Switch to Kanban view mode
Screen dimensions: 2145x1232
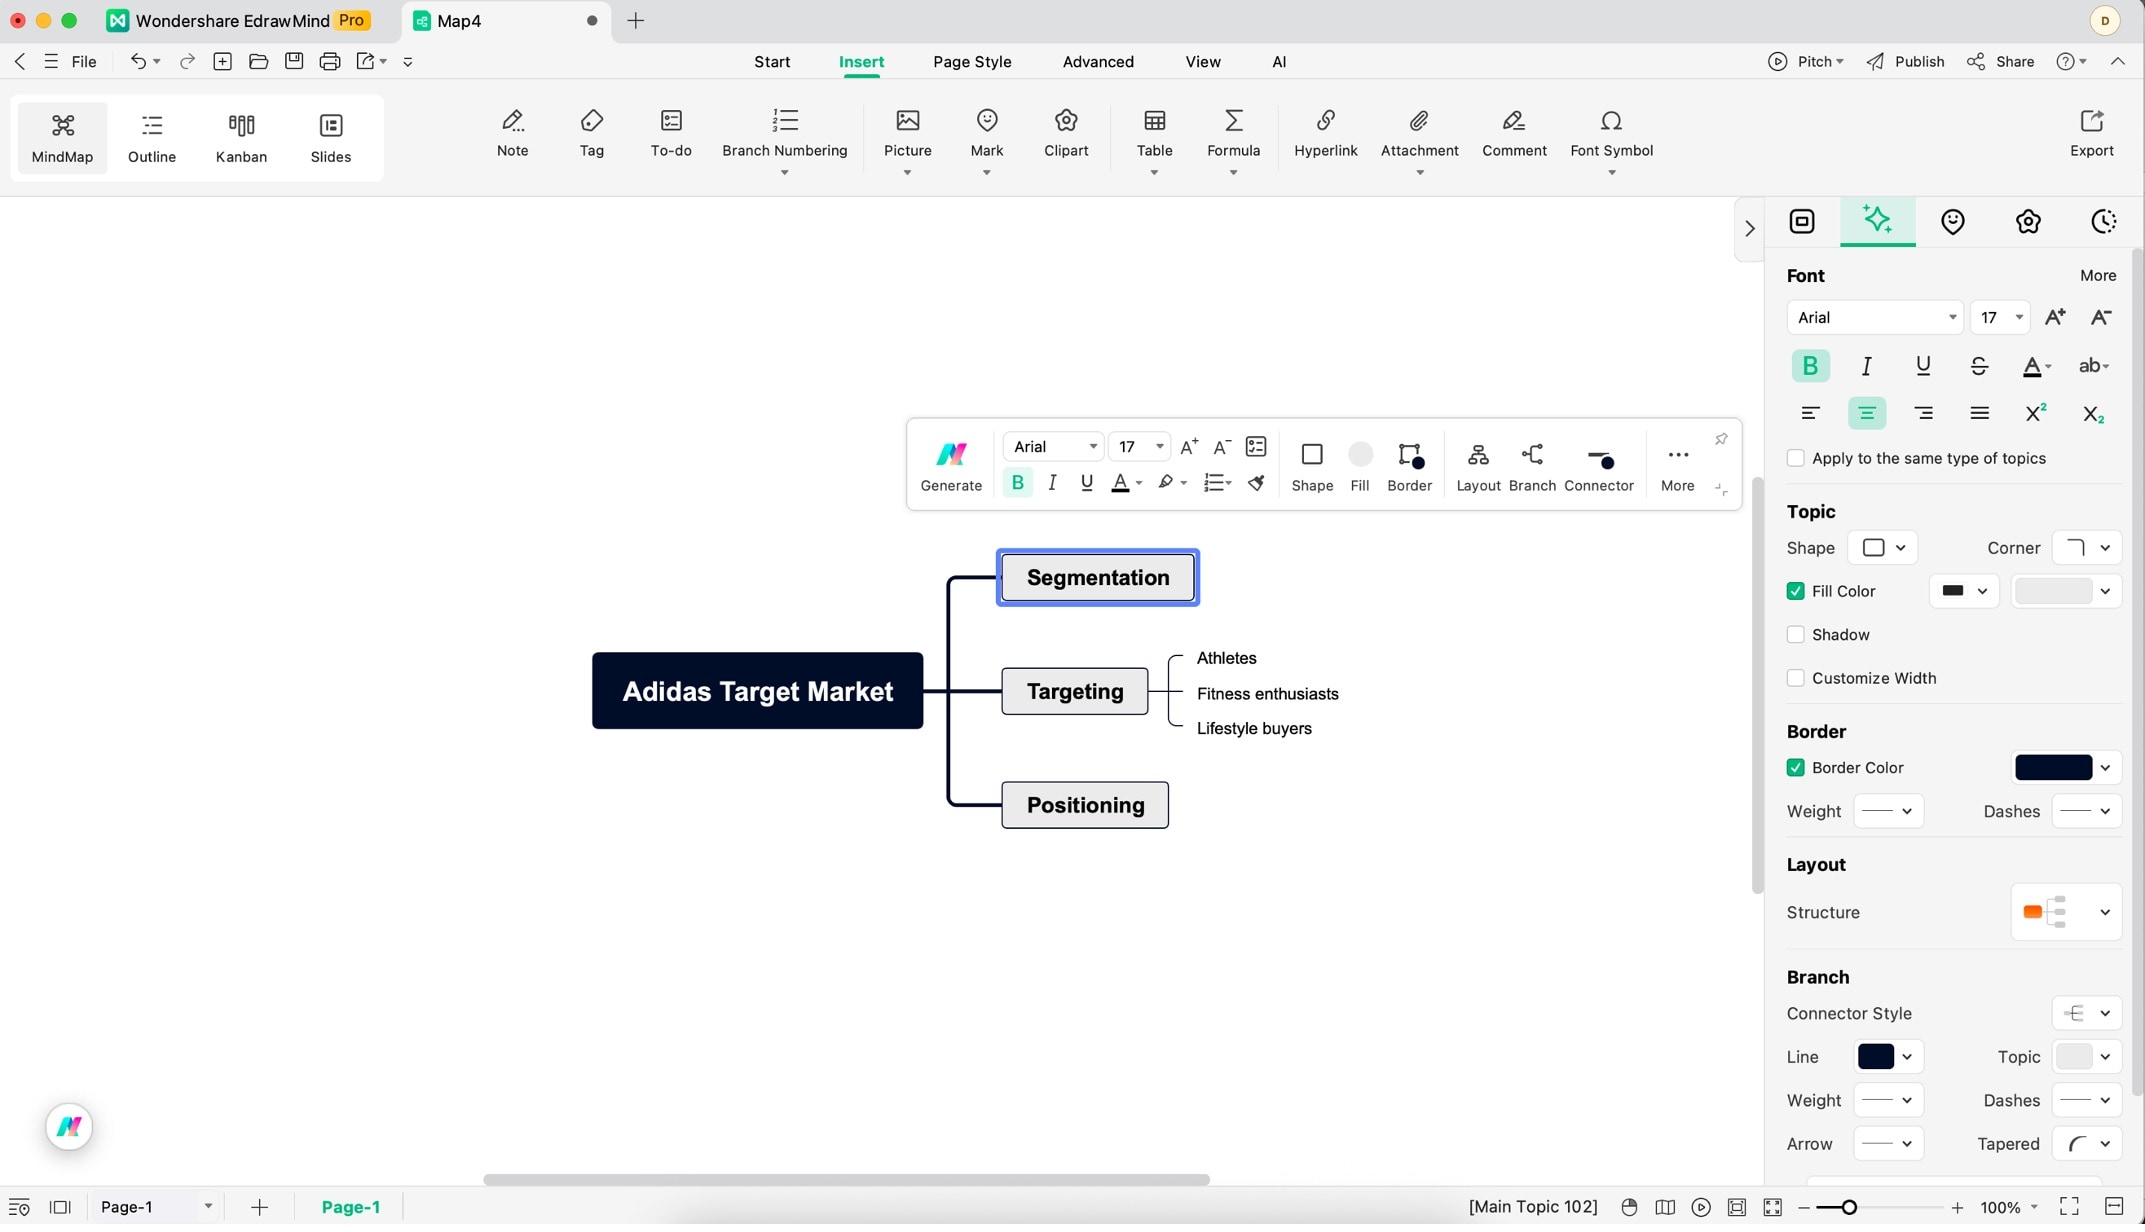[x=241, y=138]
